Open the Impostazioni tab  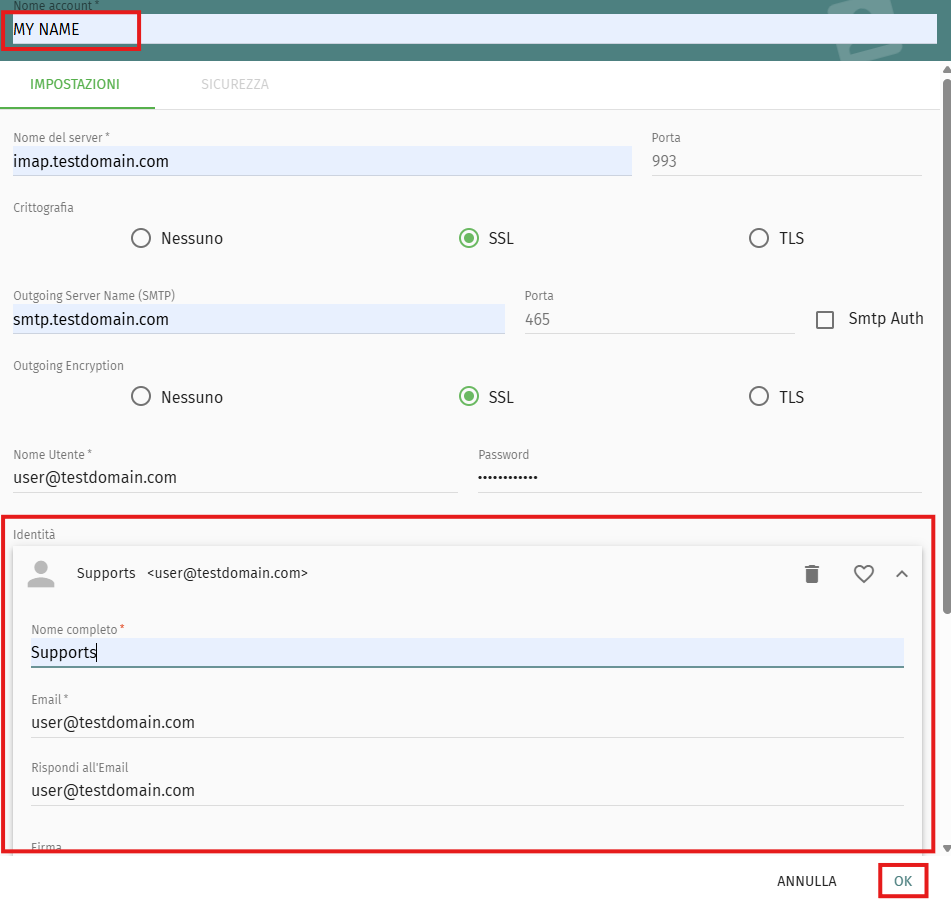point(75,85)
